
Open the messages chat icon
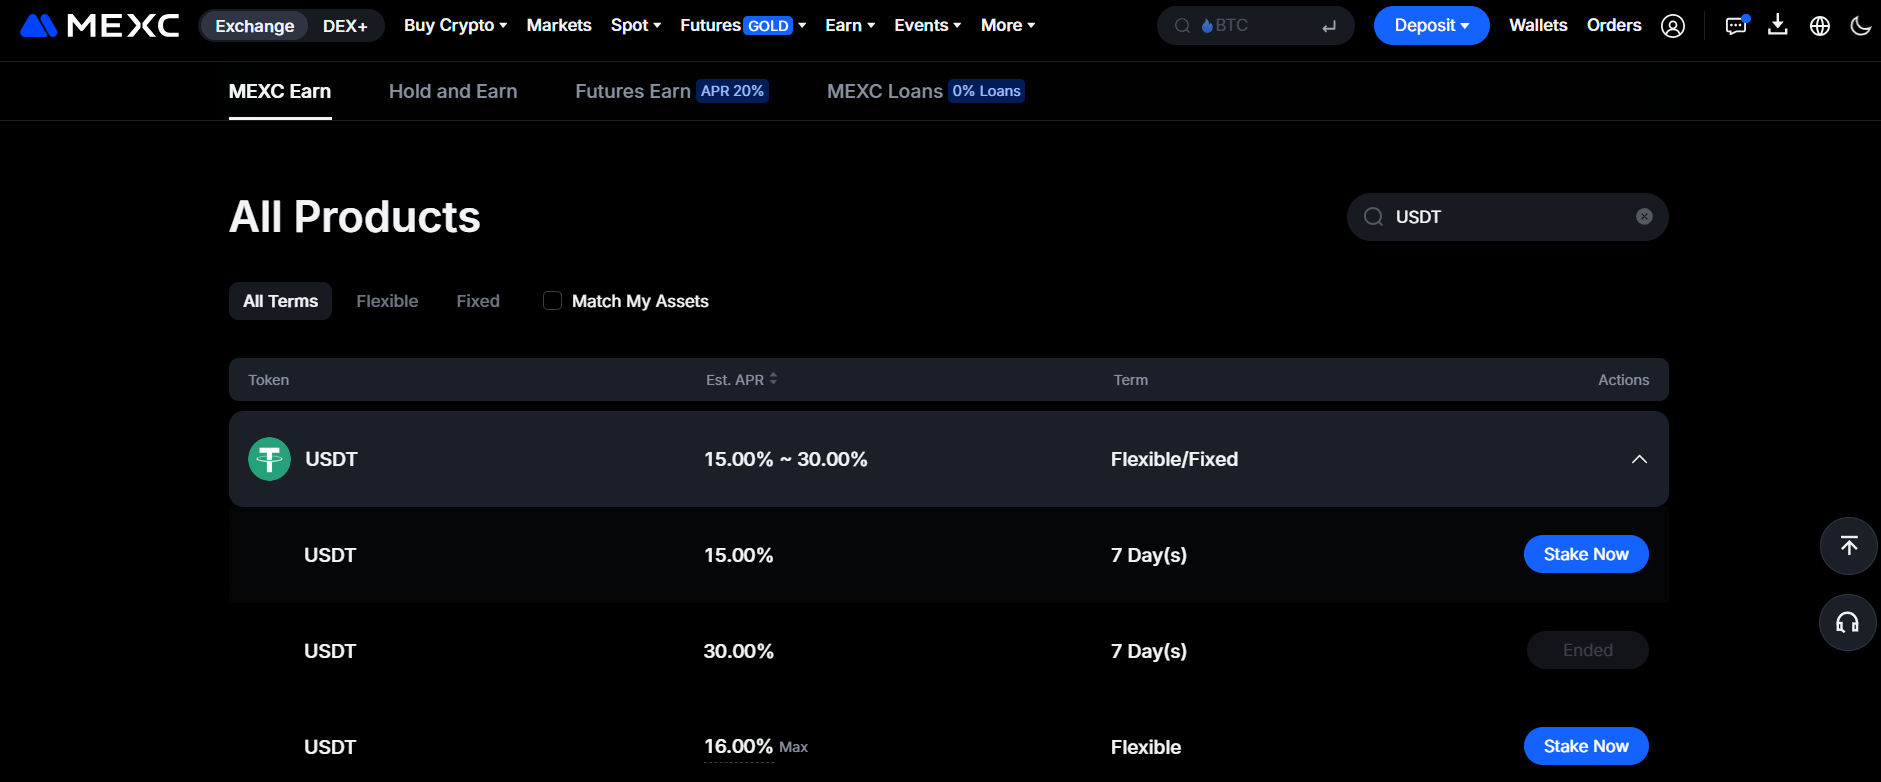click(1736, 26)
